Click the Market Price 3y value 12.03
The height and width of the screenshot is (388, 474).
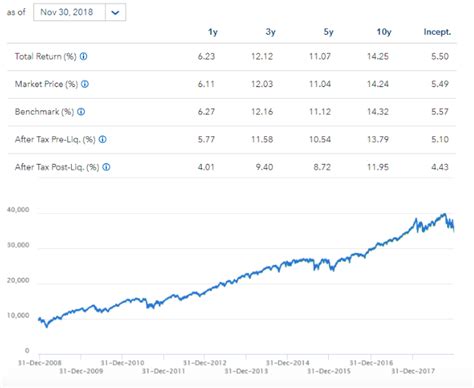(262, 84)
